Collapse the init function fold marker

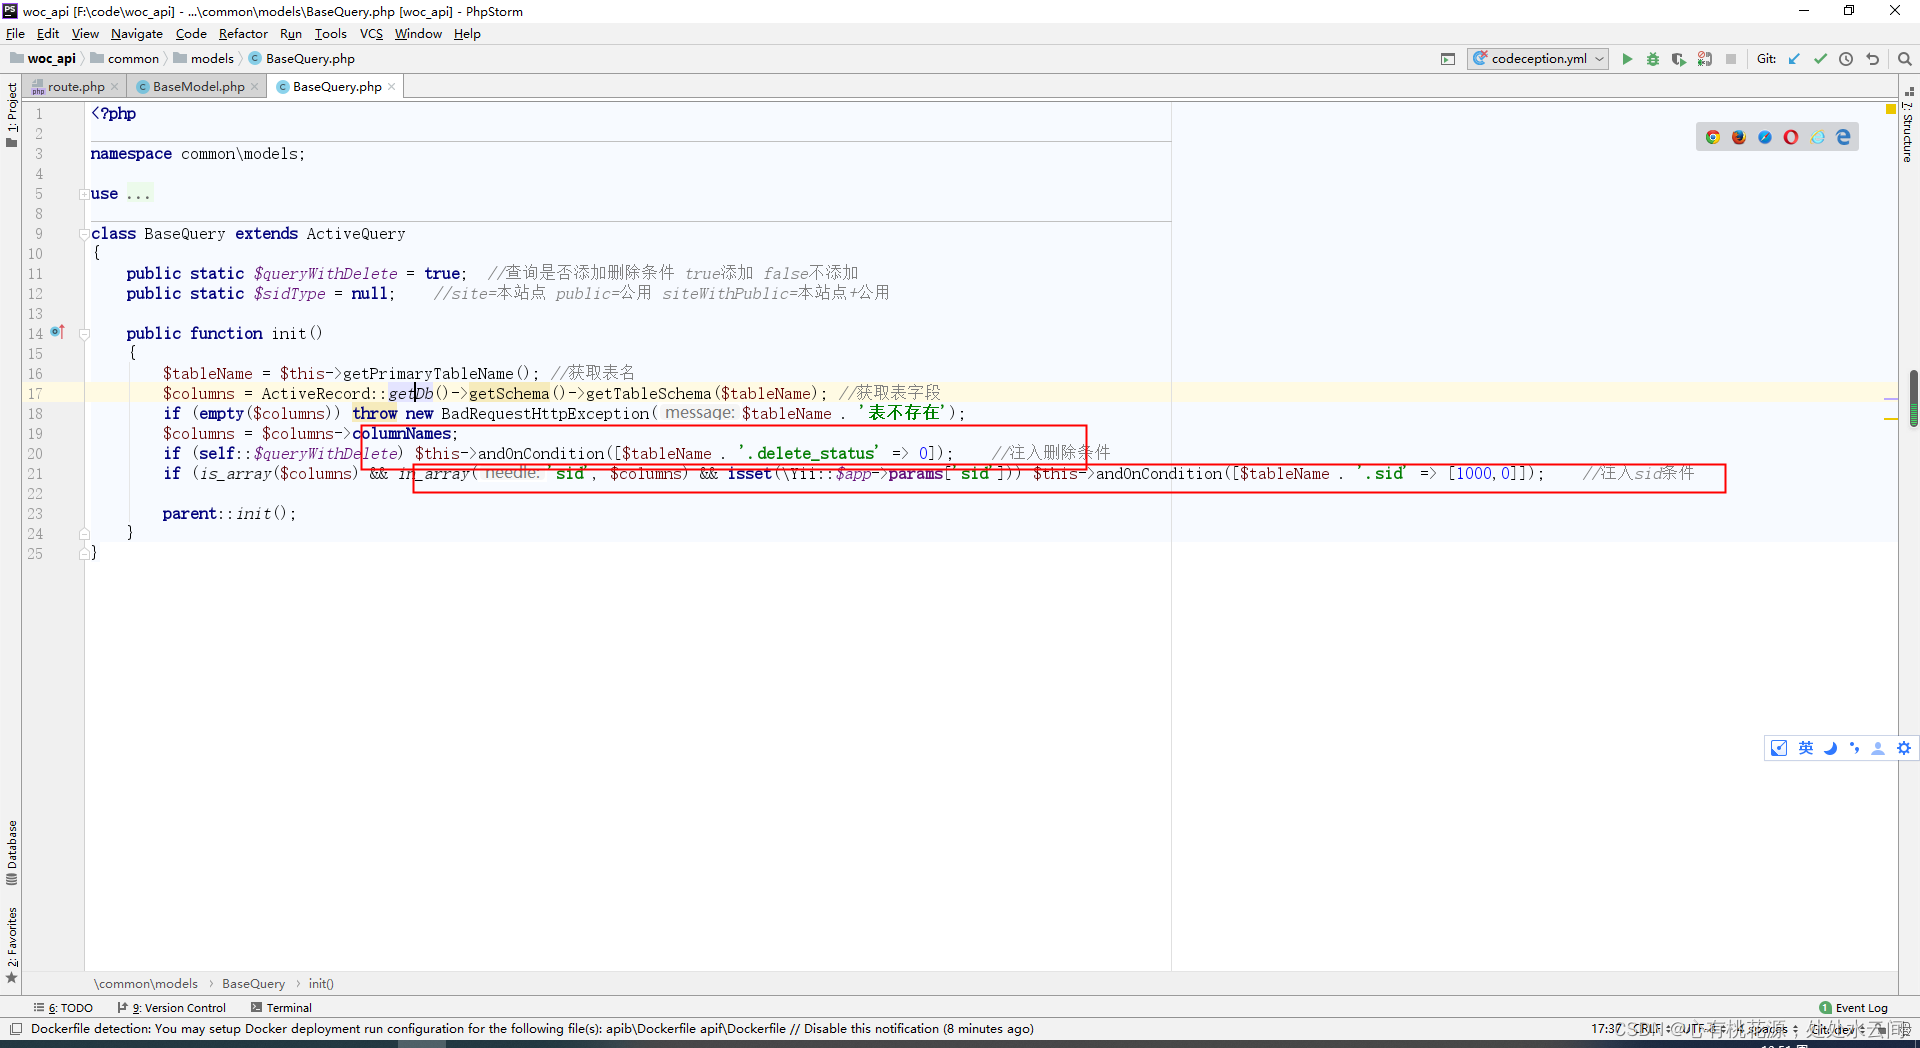84,334
